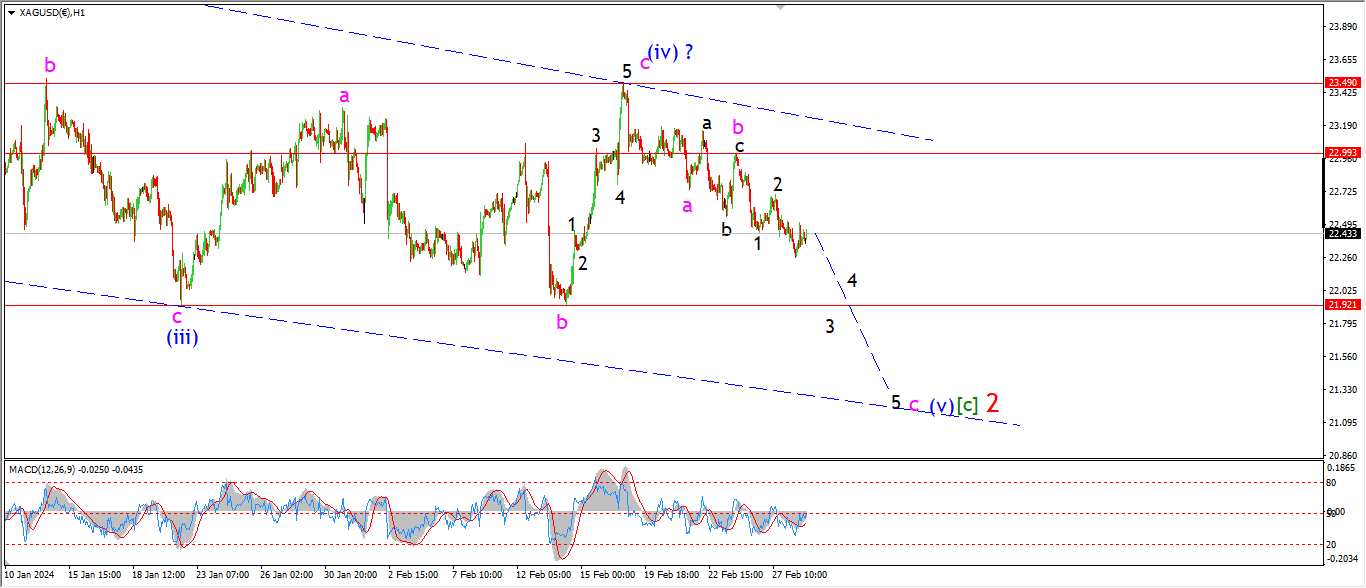The width and height of the screenshot is (1366, 588).
Task: Click the 10 Jan 2024 date label
Action: 27,575
